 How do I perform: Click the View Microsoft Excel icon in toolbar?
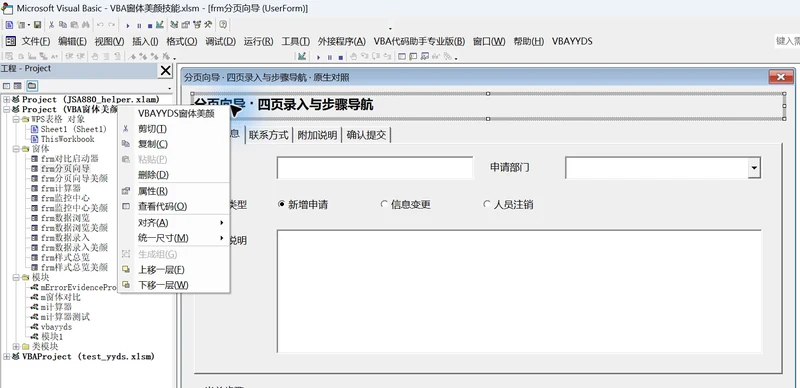pyautogui.click(x=9, y=25)
